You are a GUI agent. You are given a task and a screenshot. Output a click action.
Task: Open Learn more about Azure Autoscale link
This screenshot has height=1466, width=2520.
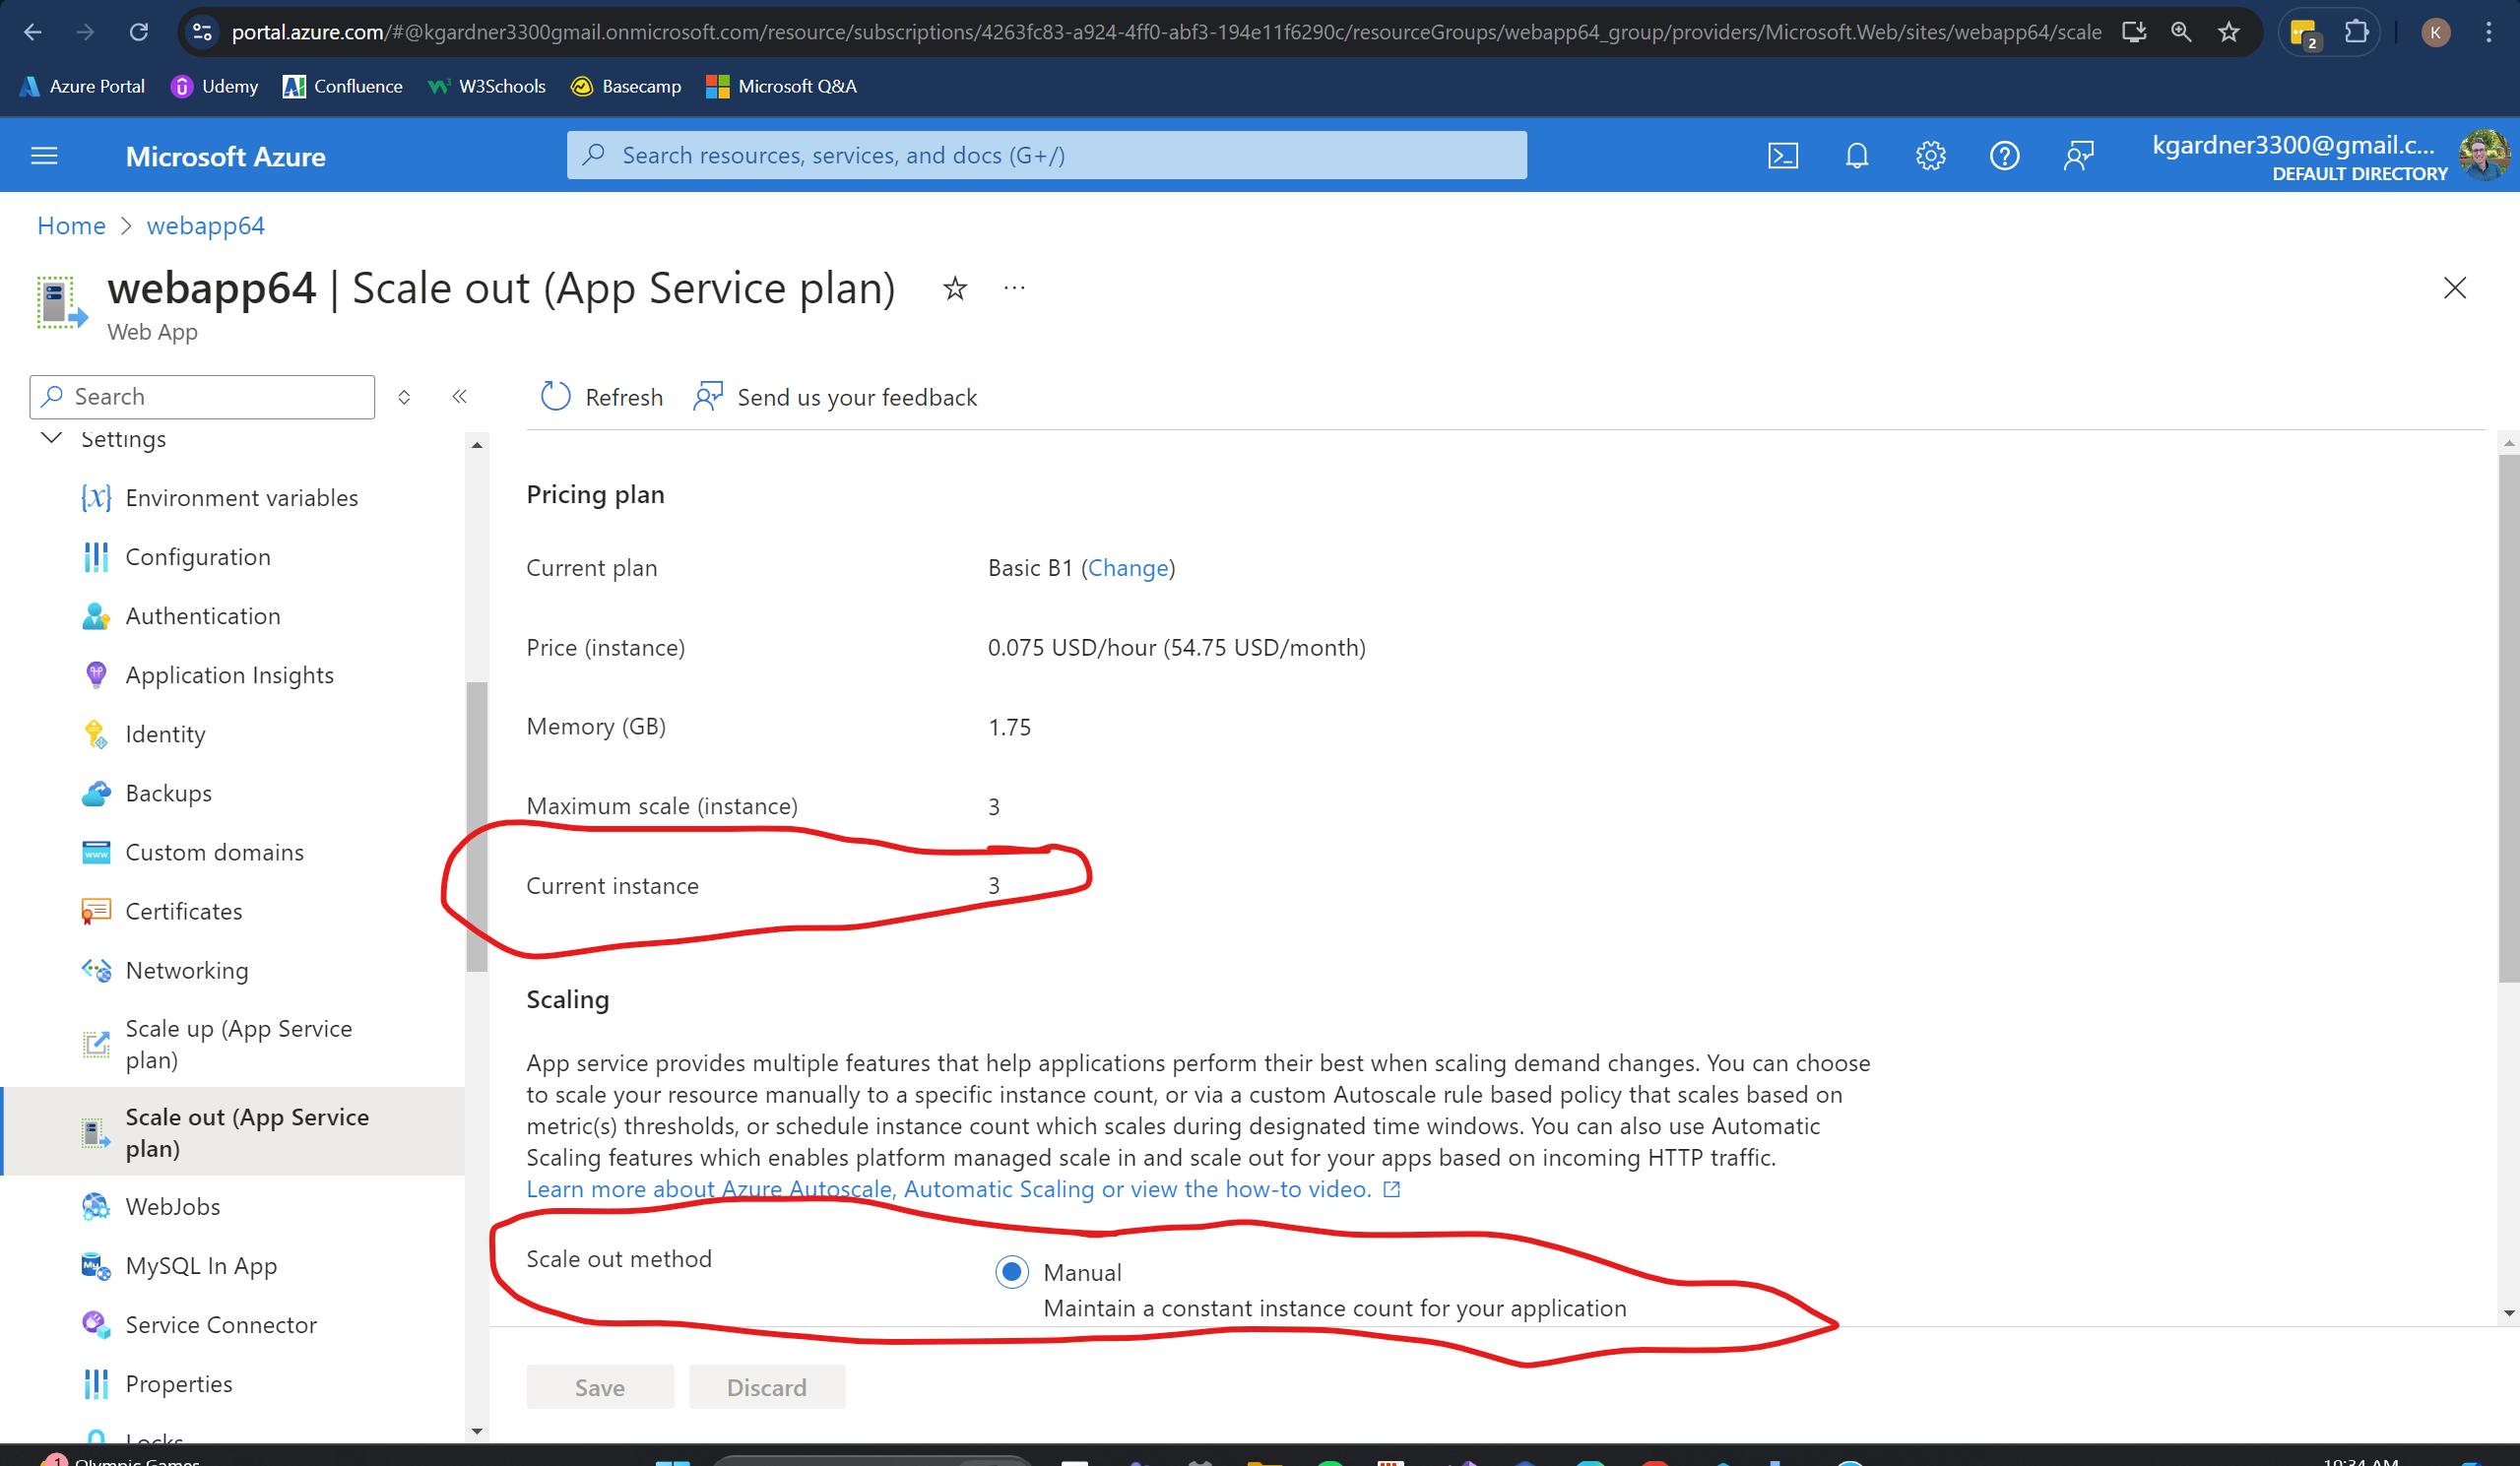coord(963,1189)
